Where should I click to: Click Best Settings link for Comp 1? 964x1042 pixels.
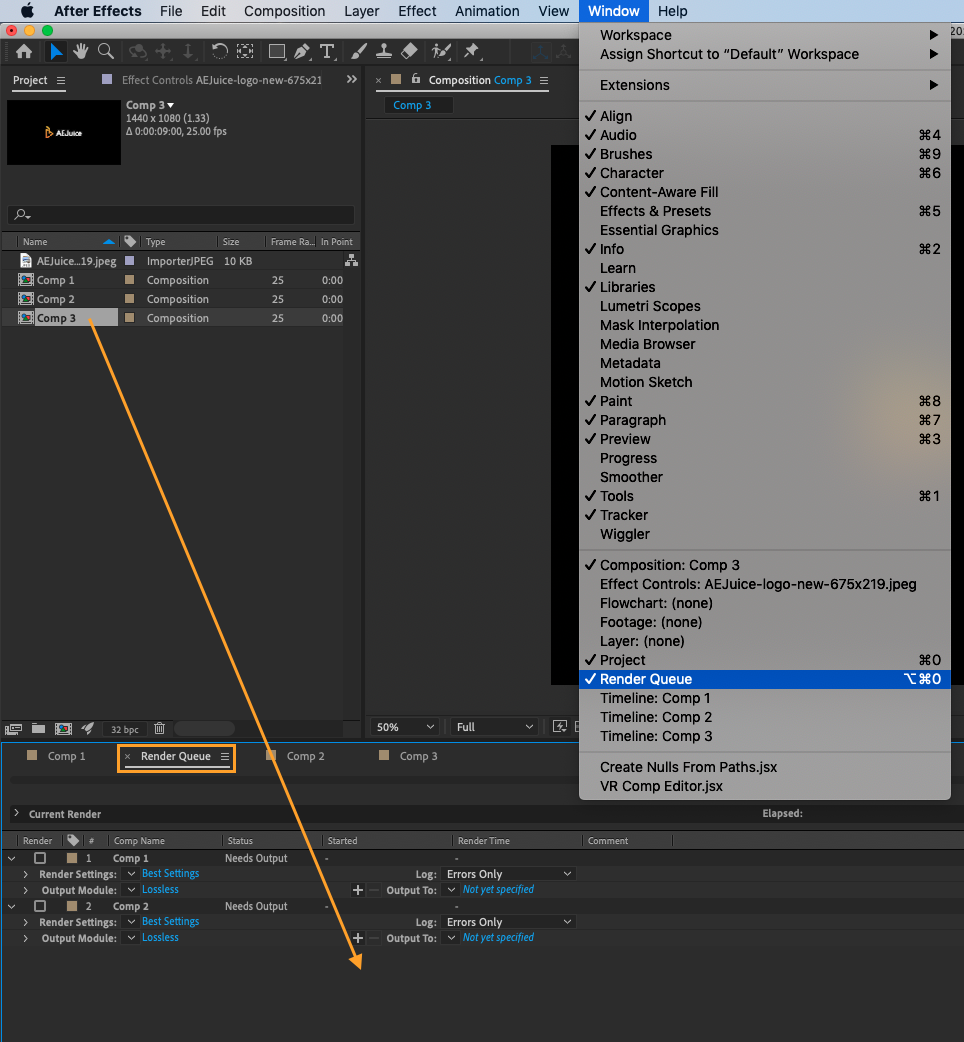coord(170,874)
